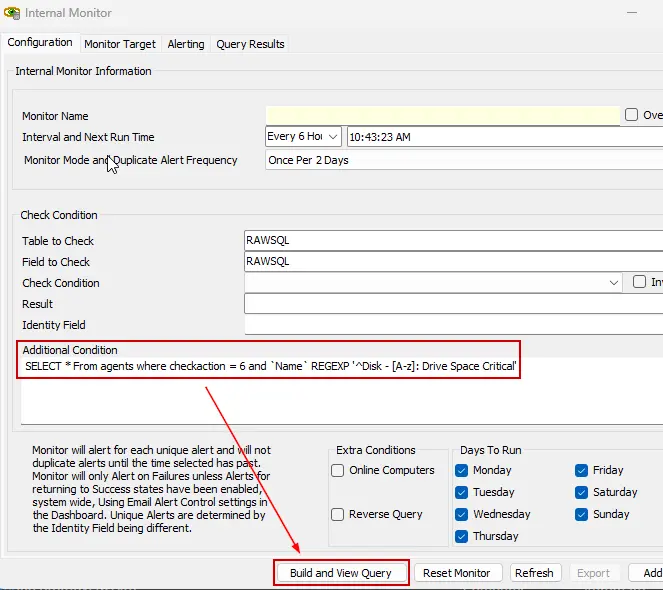Uncheck Saturday in Days To Run

coord(581,492)
